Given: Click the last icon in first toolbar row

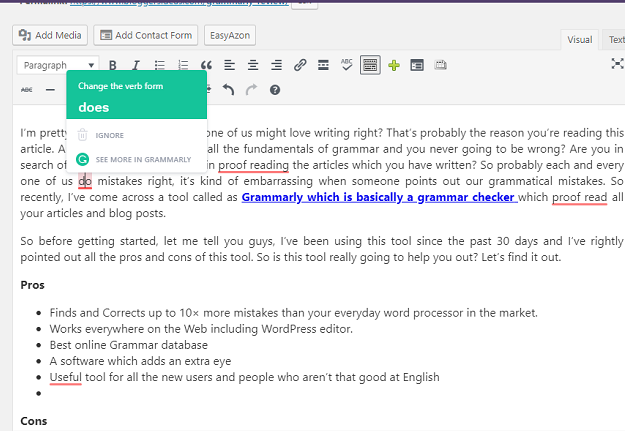Looking at the screenshot, I should 440,65.
